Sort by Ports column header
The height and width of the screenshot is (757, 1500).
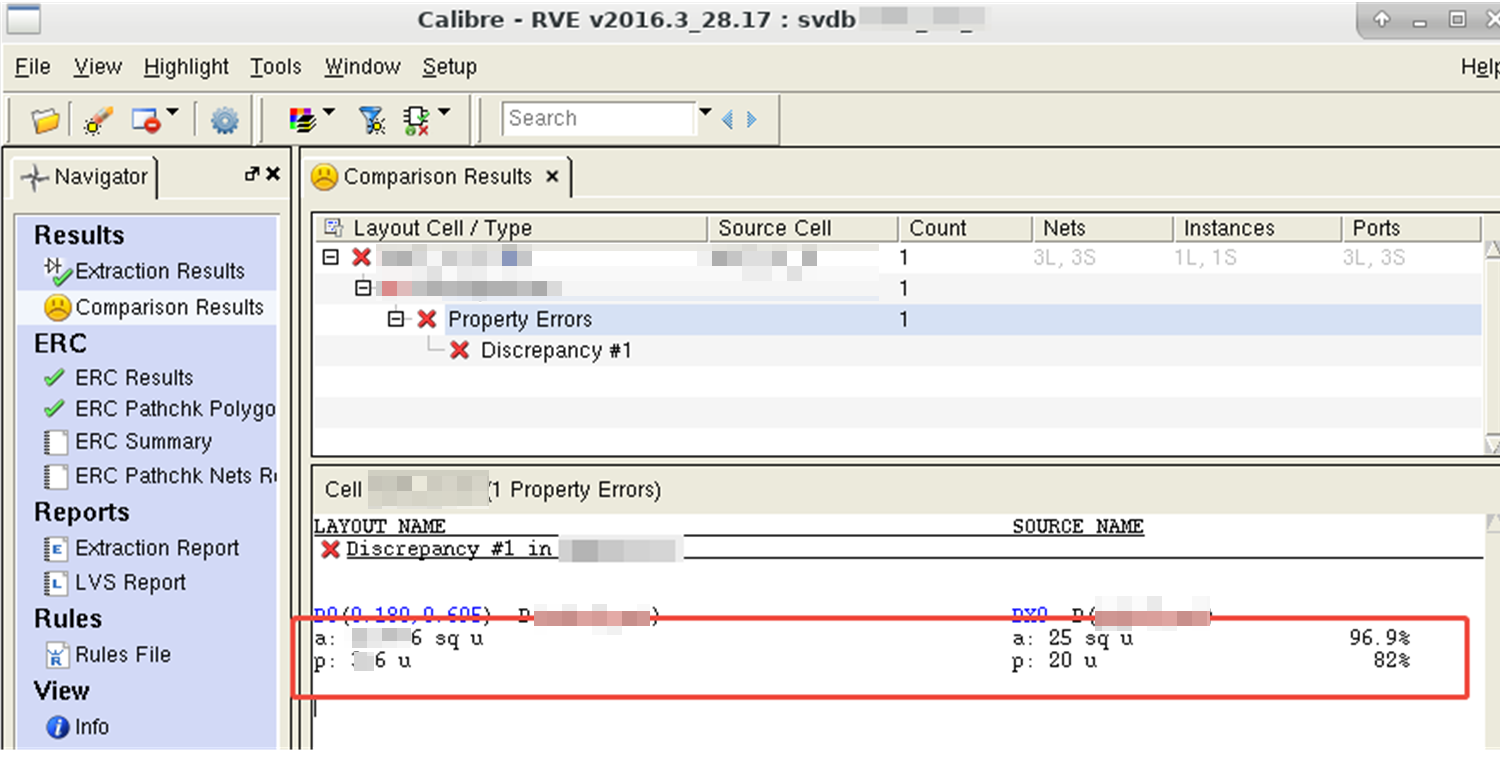click(x=1411, y=228)
